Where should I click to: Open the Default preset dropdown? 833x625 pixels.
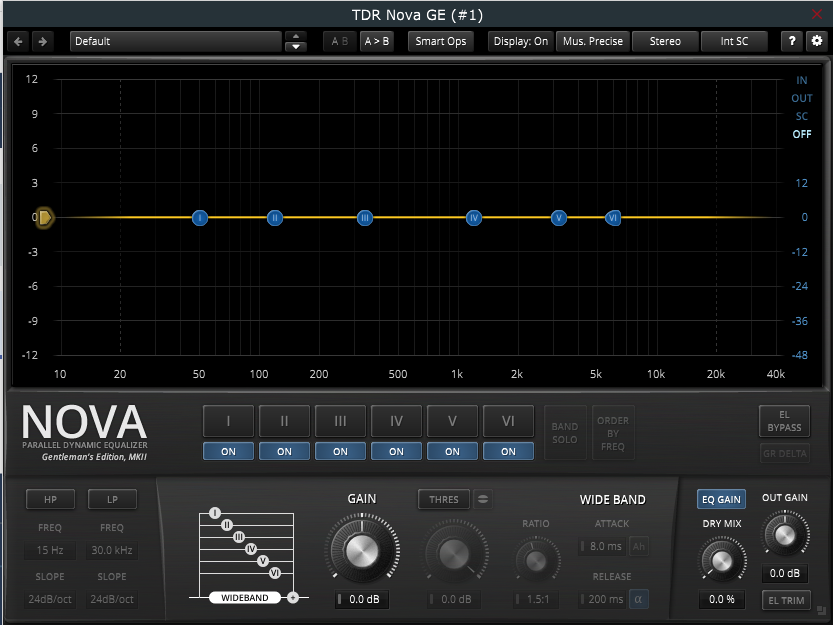175,41
